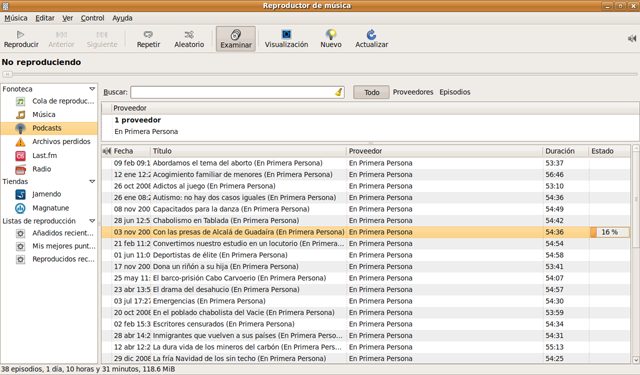
Task: Open the Control menu
Action: point(92,18)
